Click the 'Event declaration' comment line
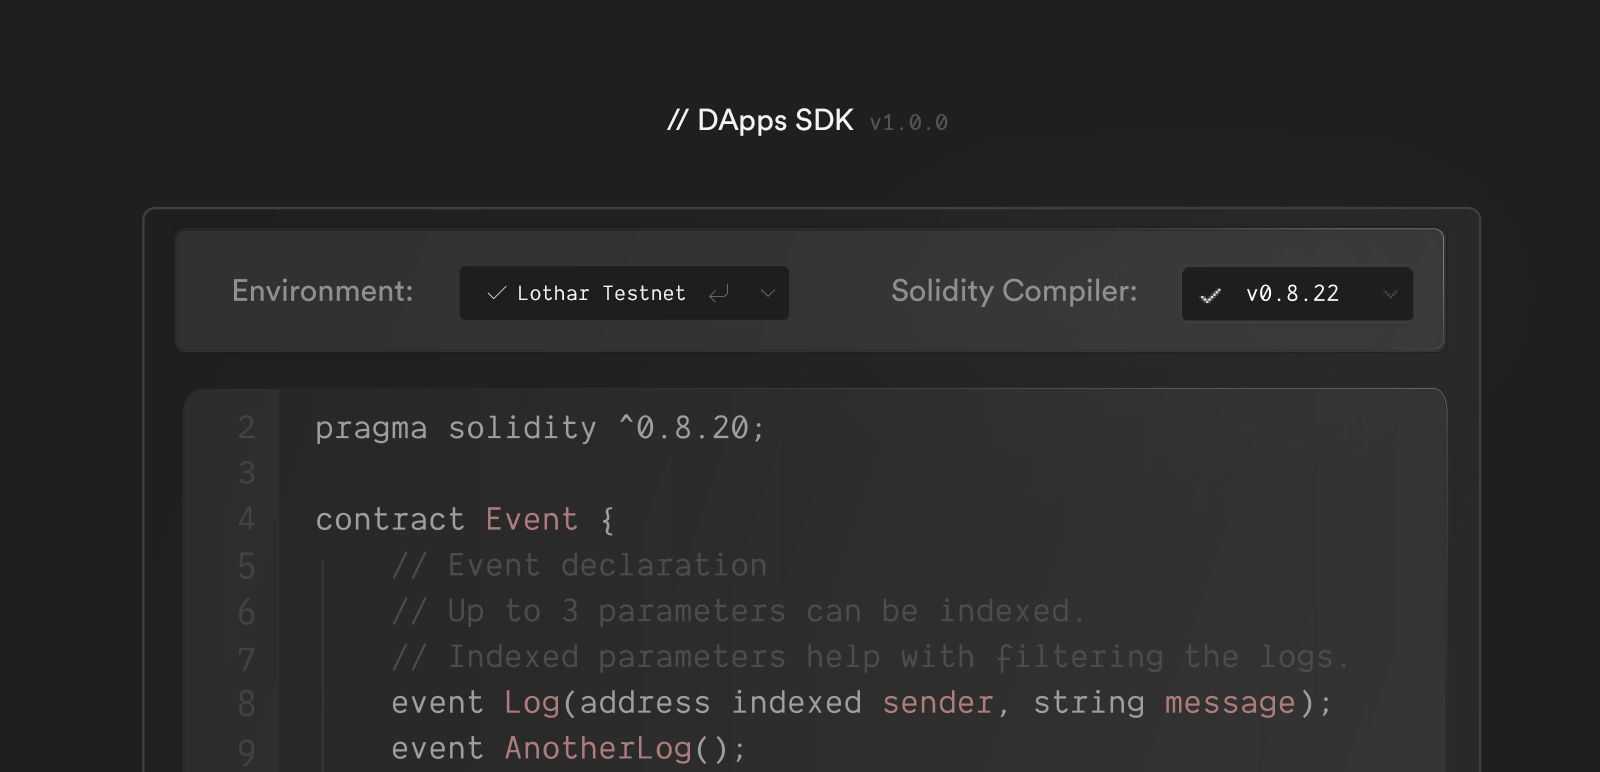1600x772 pixels. point(579,566)
